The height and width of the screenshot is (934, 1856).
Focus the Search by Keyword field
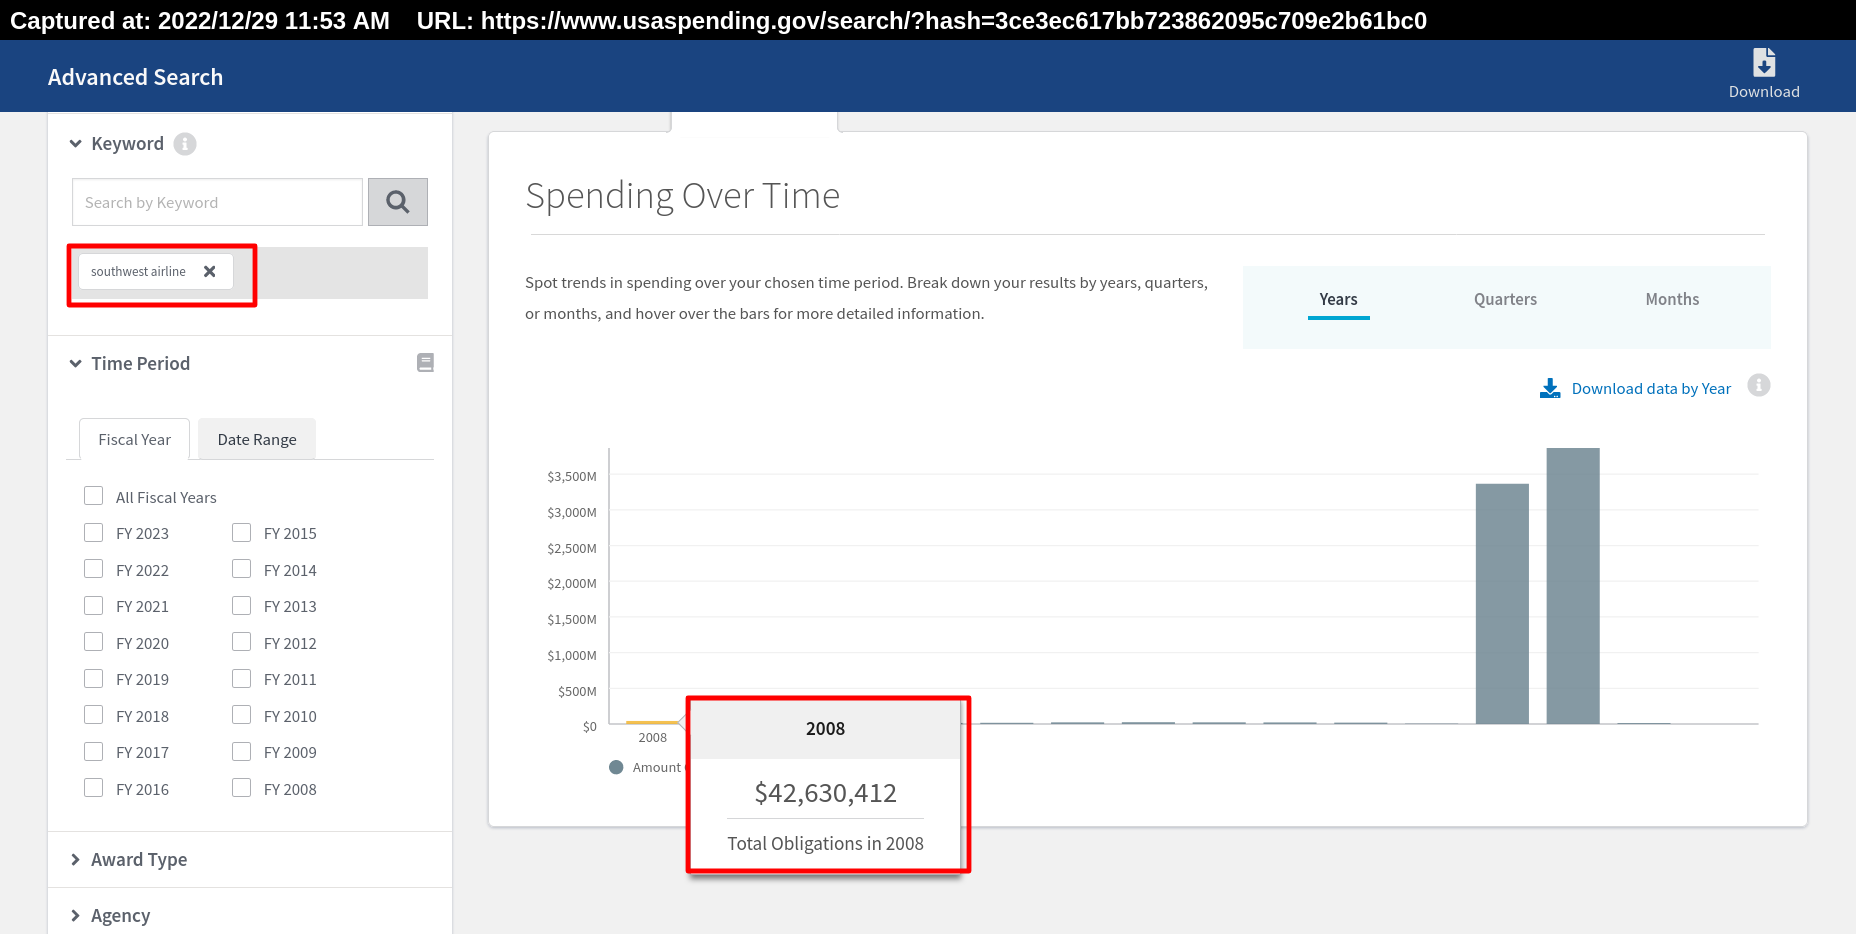click(217, 202)
